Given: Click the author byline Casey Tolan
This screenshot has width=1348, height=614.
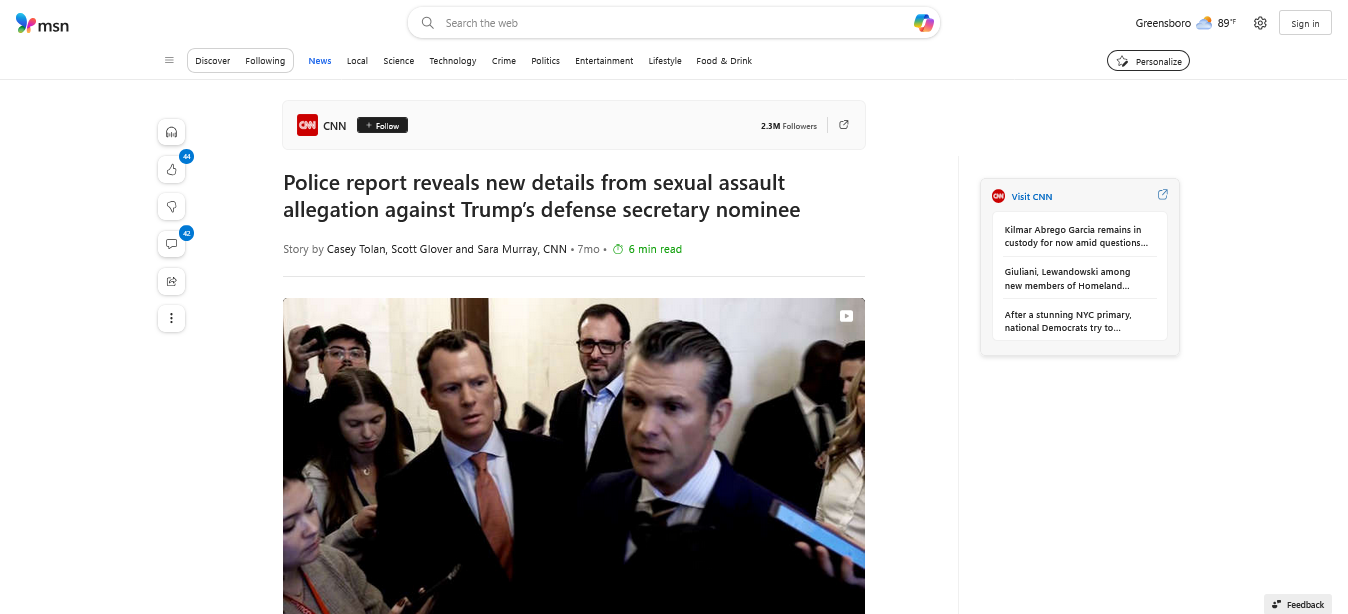Looking at the screenshot, I should [356, 249].
